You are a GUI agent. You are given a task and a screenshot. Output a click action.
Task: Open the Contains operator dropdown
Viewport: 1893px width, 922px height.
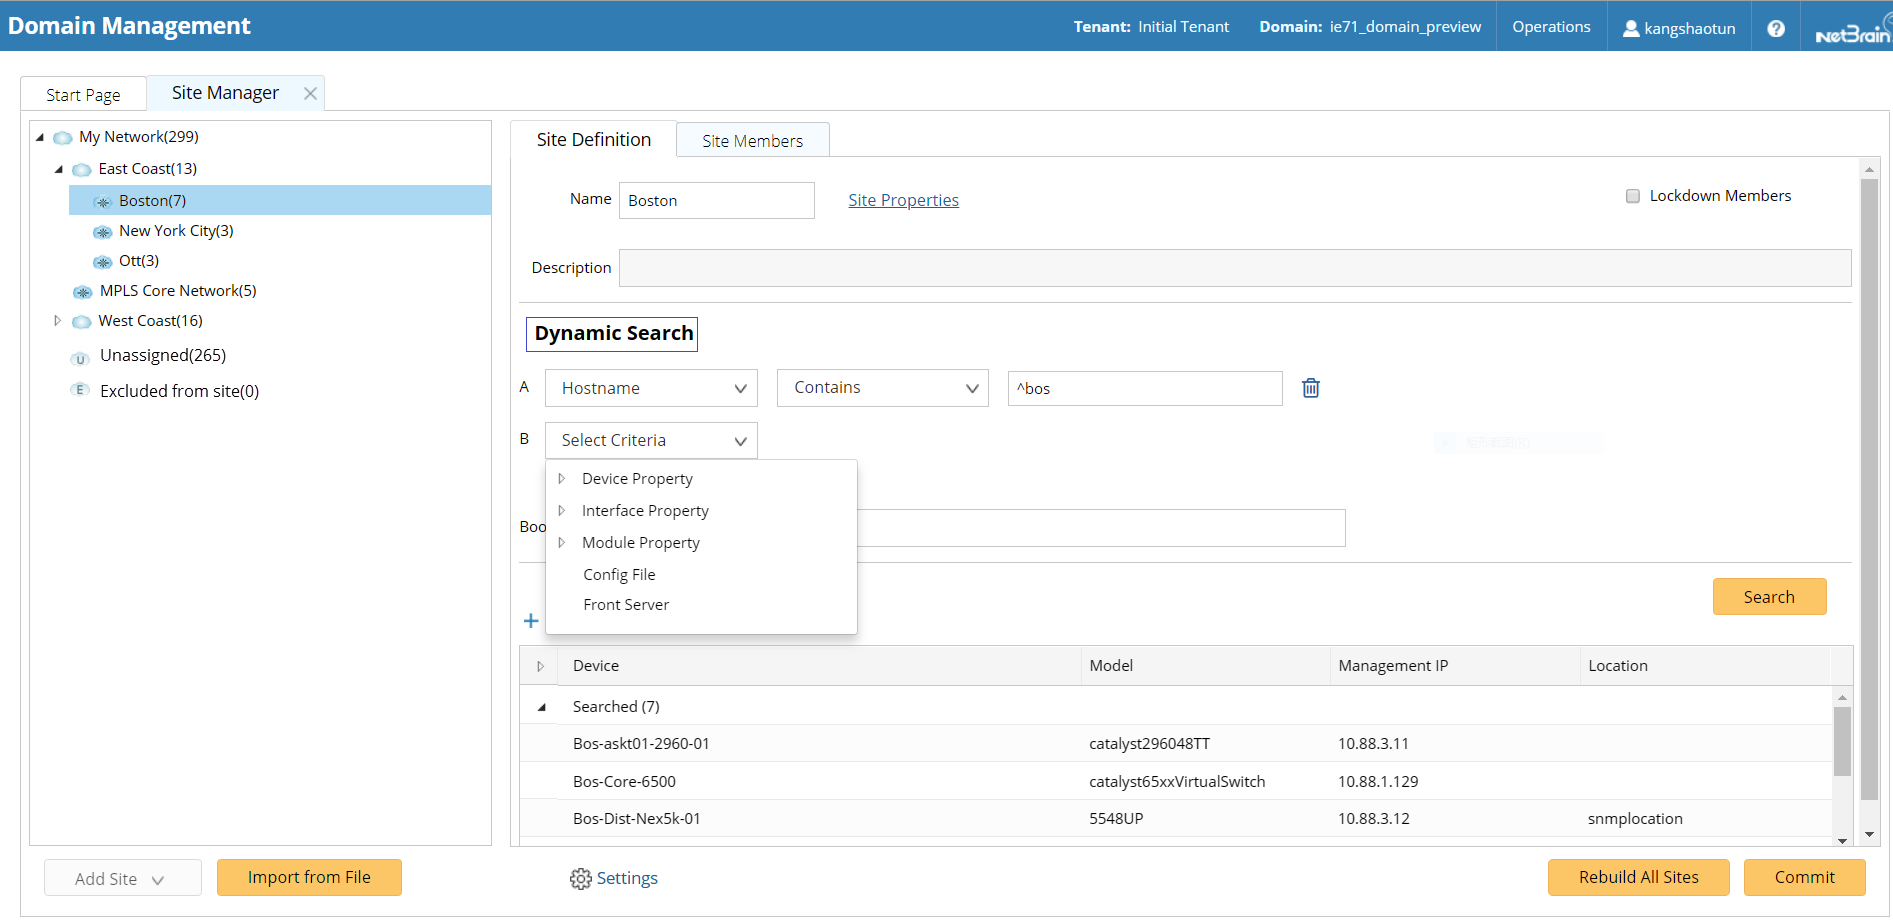pyautogui.click(x=882, y=388)
